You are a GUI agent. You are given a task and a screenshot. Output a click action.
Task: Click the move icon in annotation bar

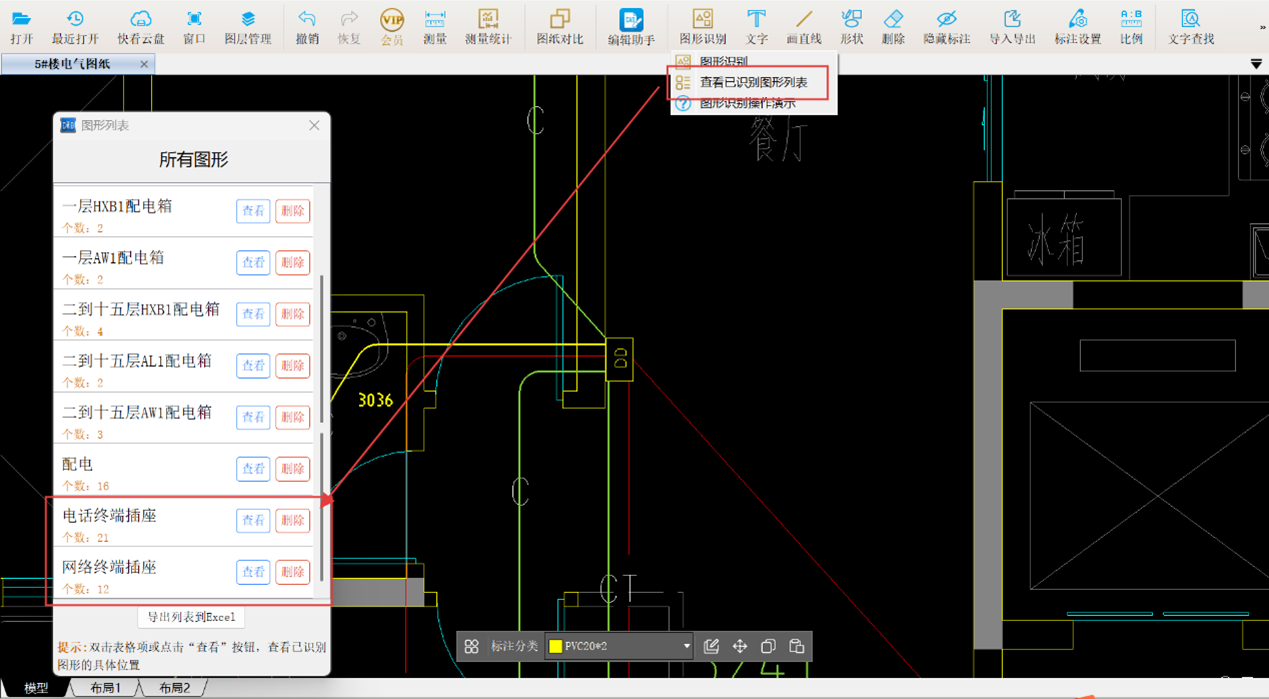coord(740,647)
